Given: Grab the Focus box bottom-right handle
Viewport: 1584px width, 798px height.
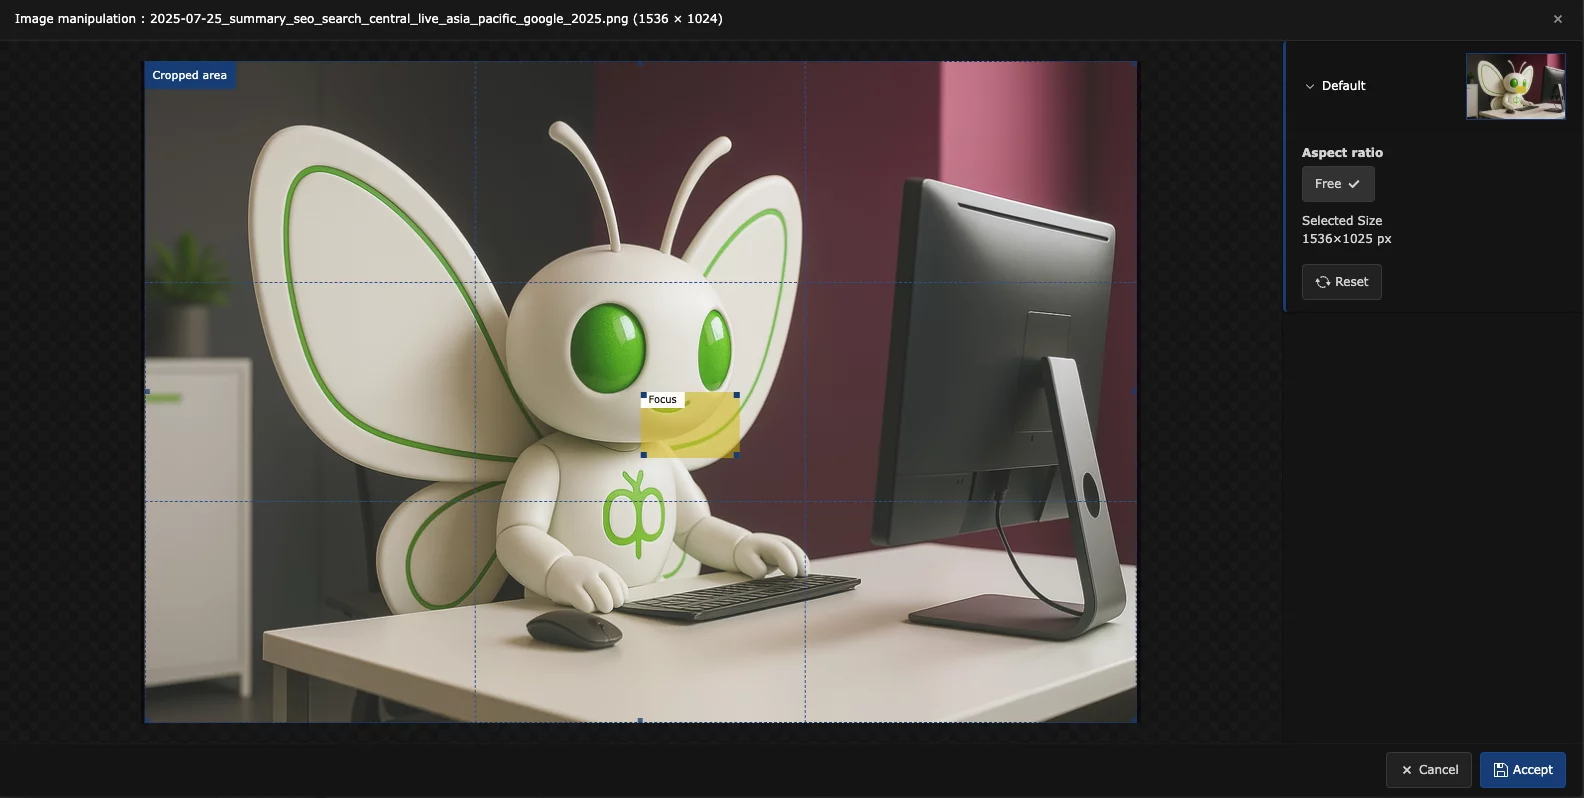Looking at the screenshot, I should [737, 455].
